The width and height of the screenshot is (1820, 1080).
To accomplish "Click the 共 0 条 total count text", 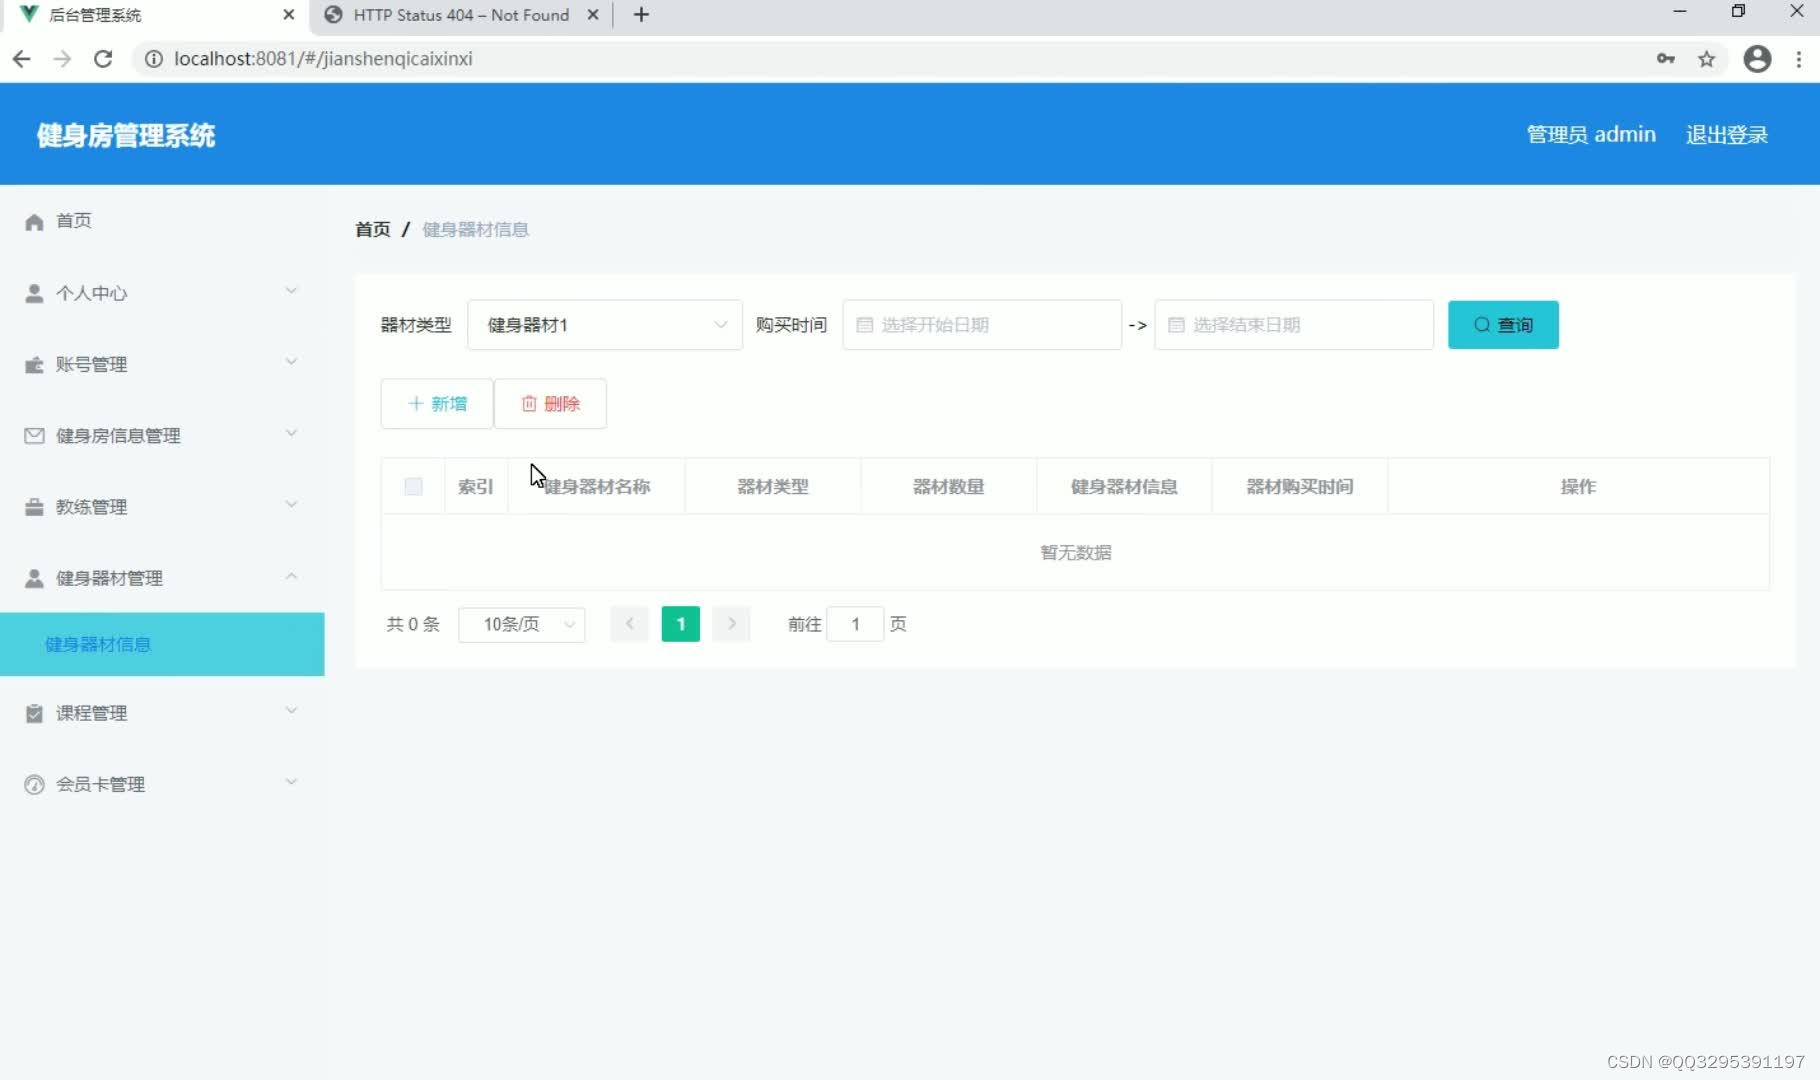I will click(x=413, y=624).
